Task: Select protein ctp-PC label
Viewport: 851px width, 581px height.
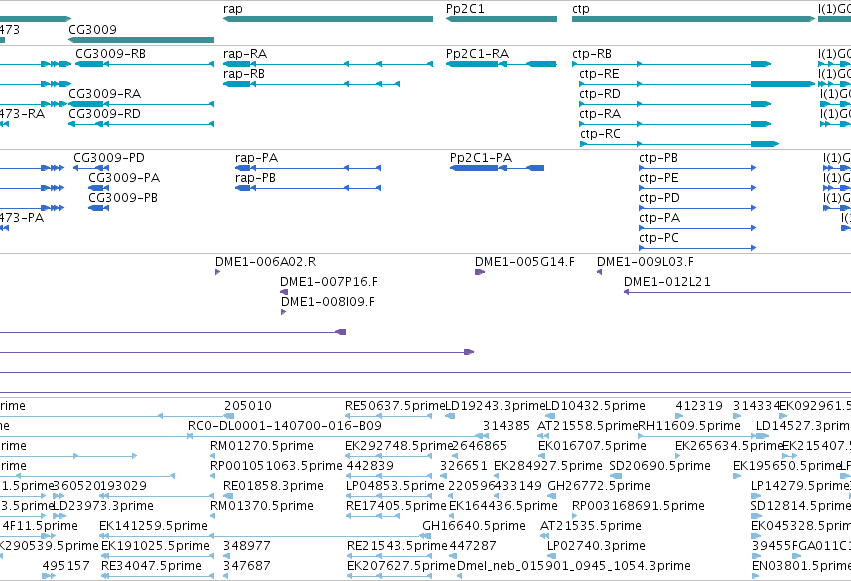Action: coord(659,238)
